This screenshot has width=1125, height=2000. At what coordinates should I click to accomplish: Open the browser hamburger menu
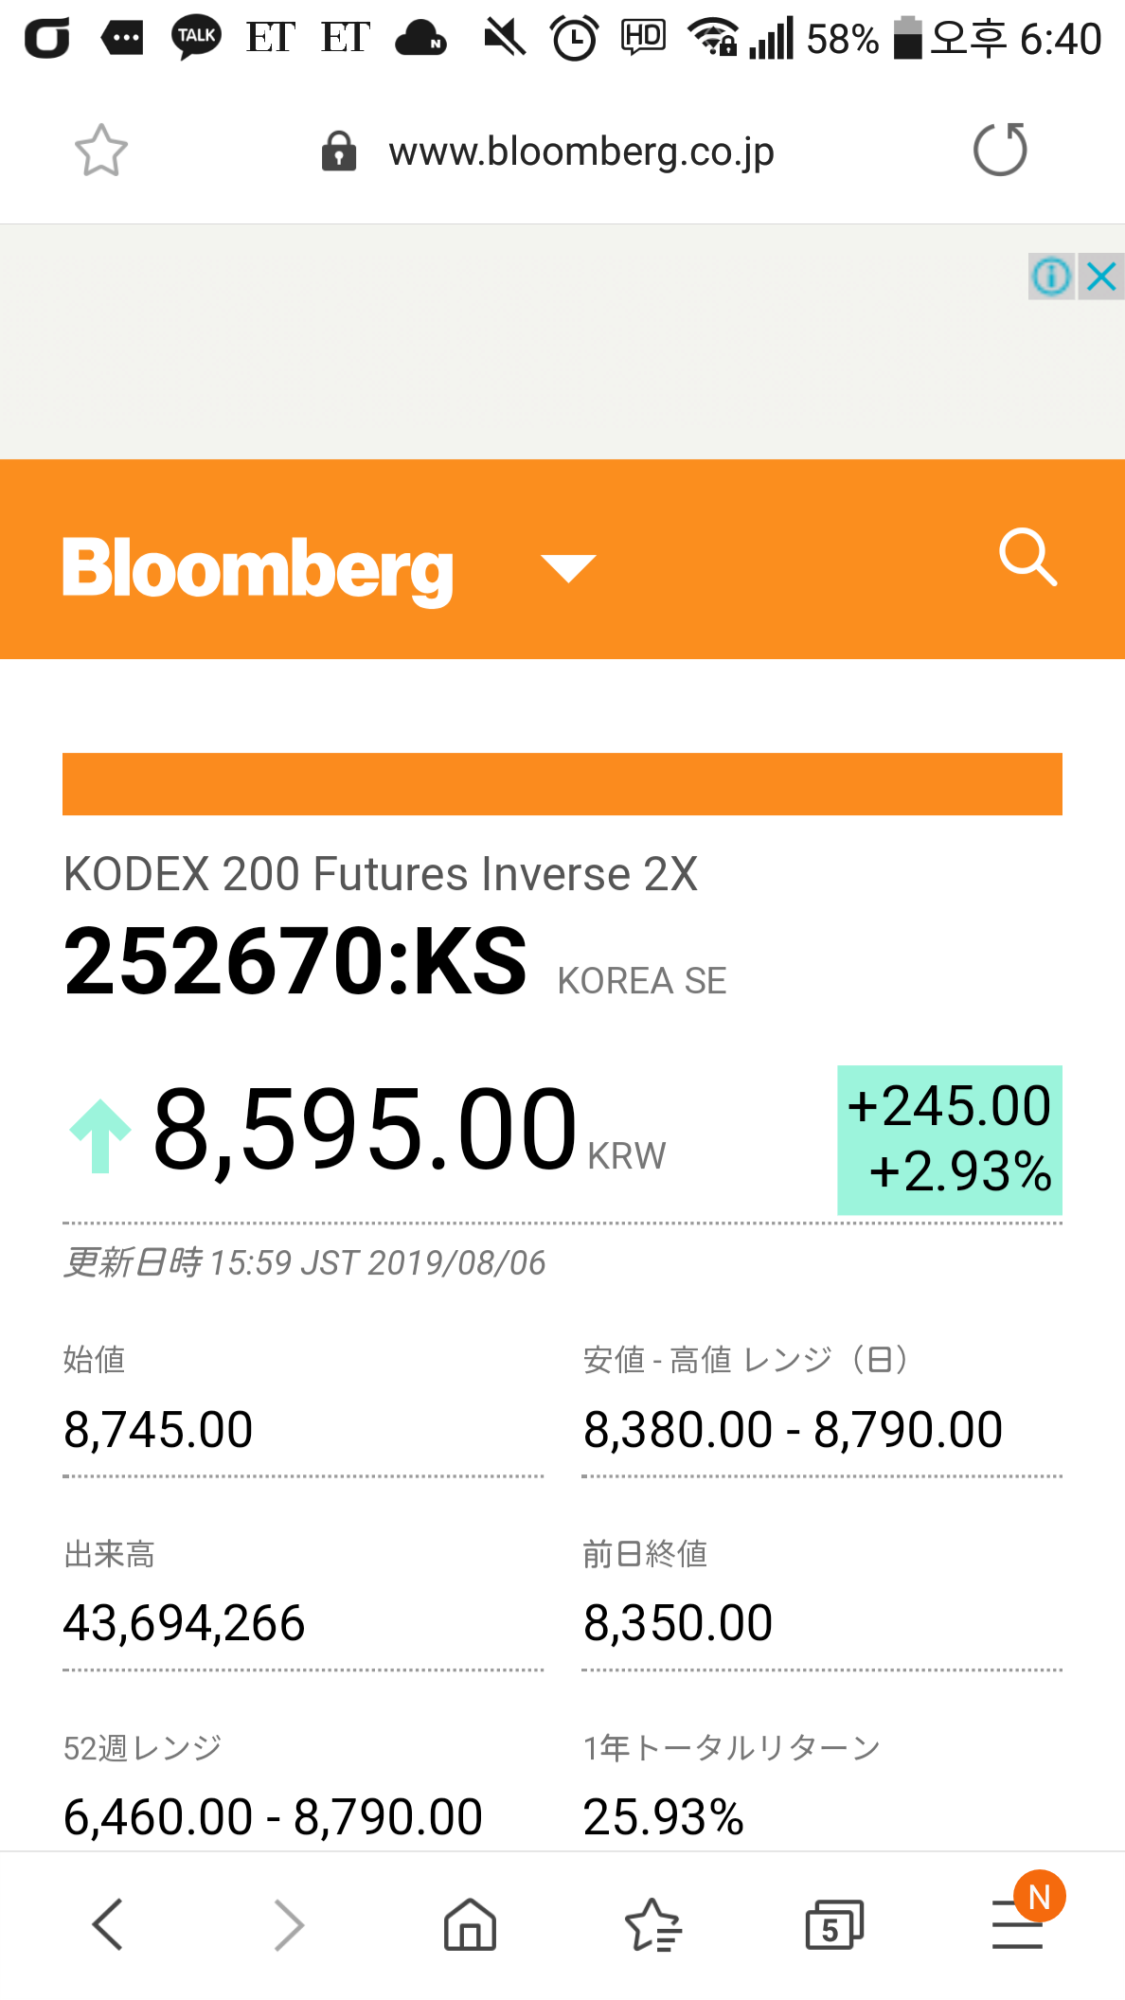(1017, 1924)
